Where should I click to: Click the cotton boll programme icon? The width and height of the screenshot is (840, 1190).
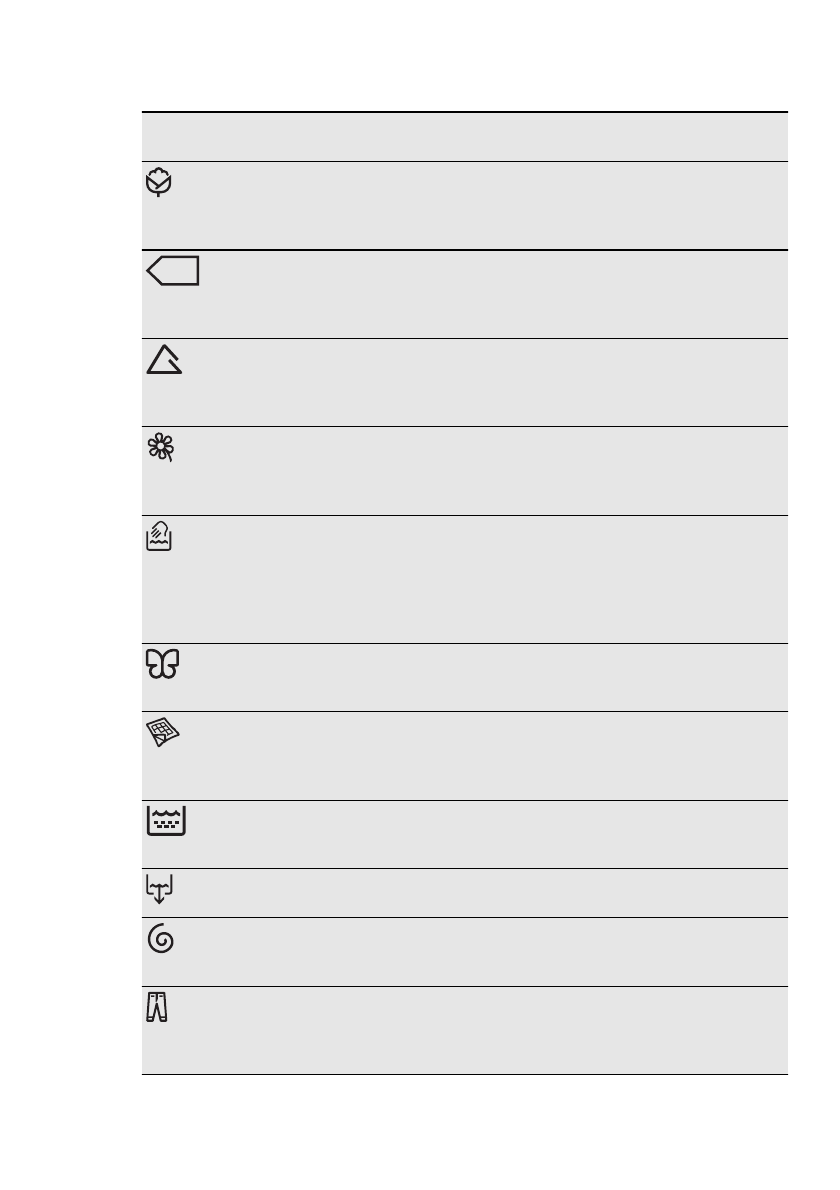pyautogui.click(x=160, y=183)
